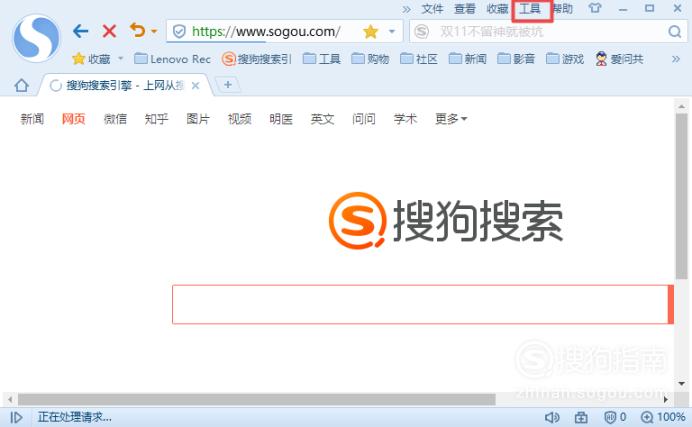Image resolution: width=692 pixels, height=427 pixels.
Task: Click the 收藏 star favorites button
Action: pyautogui.click(x=91, y=59)
